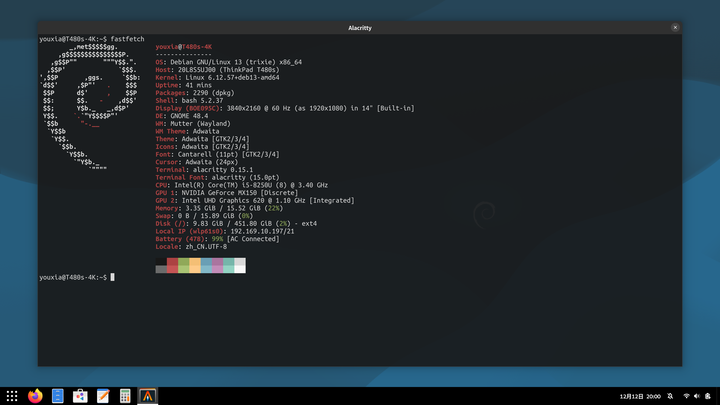Click the 'Disk (/): 9.83 GiB' line
The width and height of the screenshot is (720, 405).
(x=236, y=224)
